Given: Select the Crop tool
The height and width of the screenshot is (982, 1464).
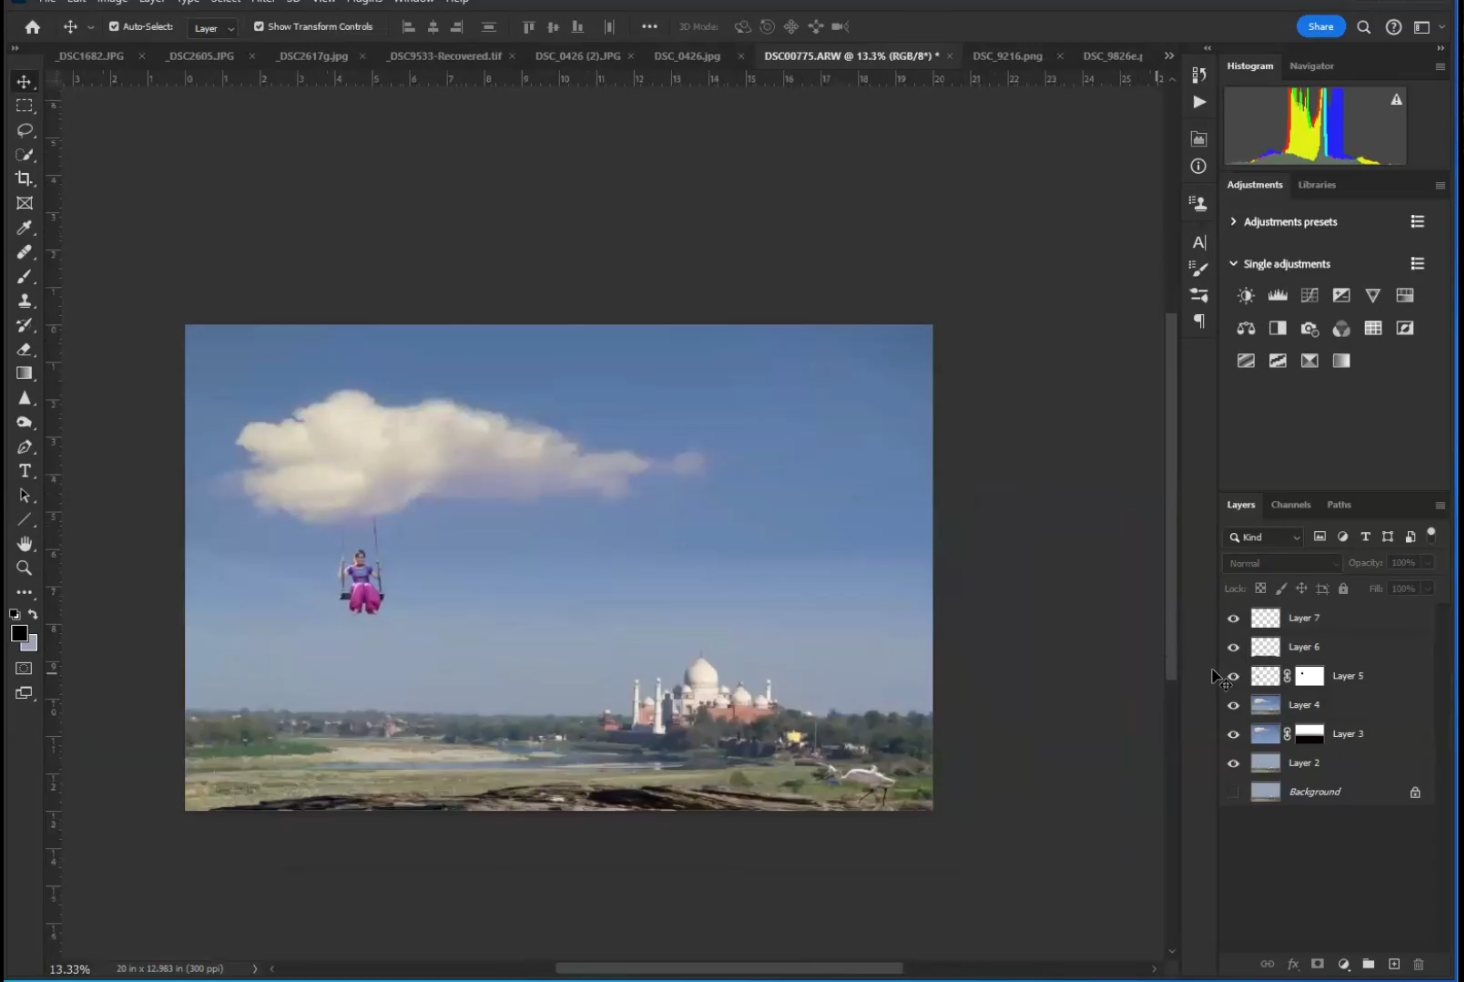Looking at the screenshot, I should pos(24,179).
